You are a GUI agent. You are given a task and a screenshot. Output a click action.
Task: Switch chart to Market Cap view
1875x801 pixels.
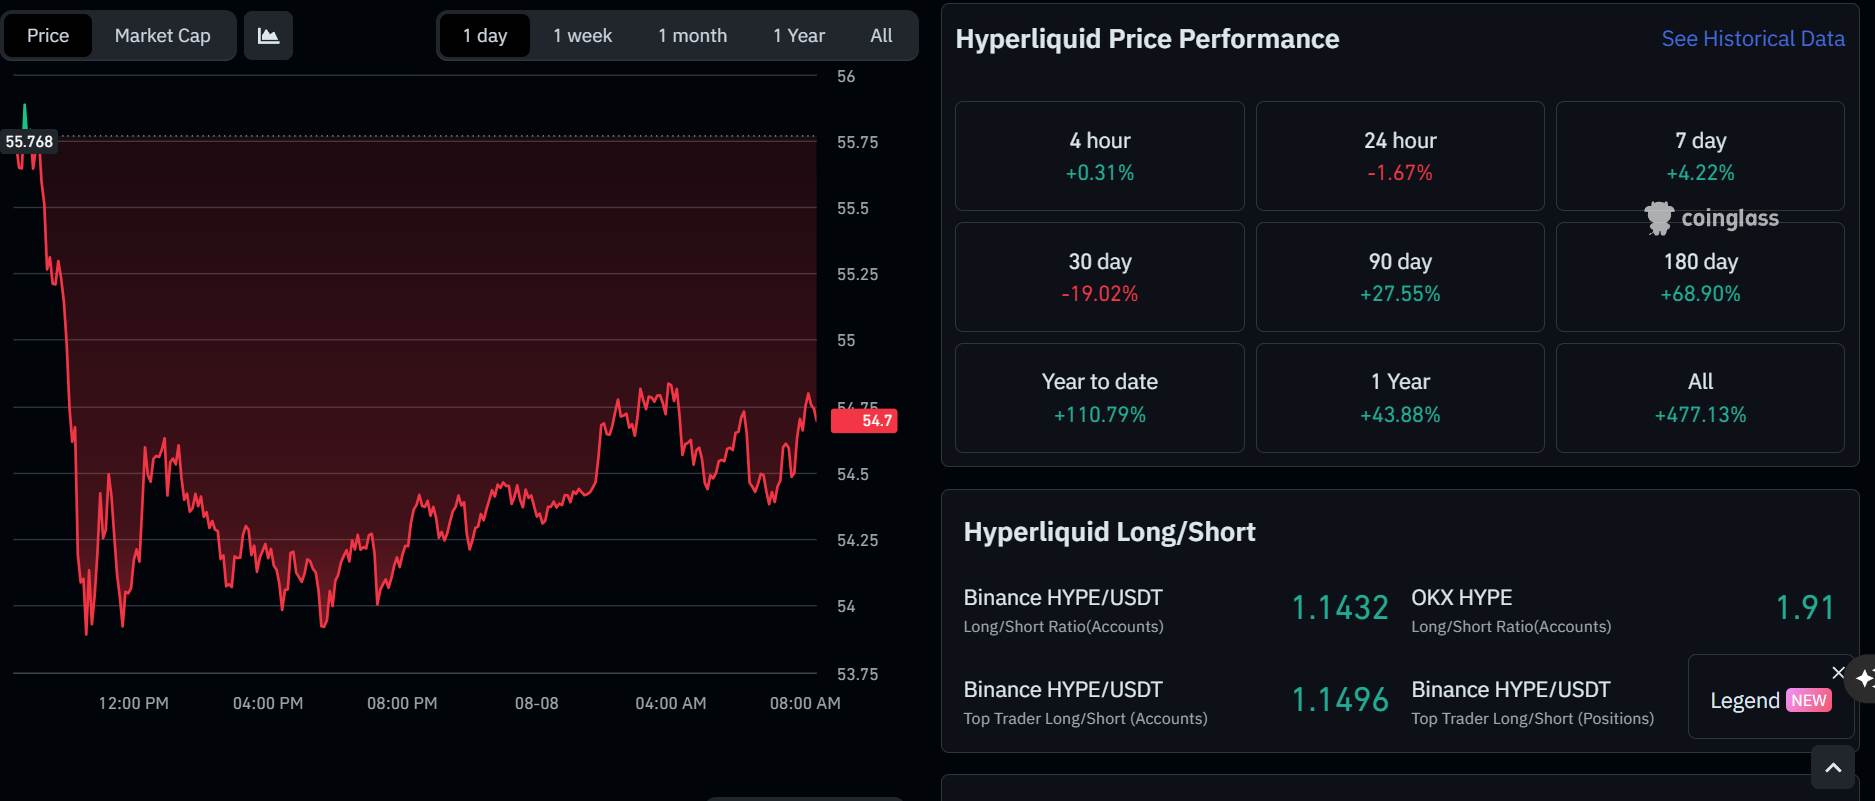point(162,36)
